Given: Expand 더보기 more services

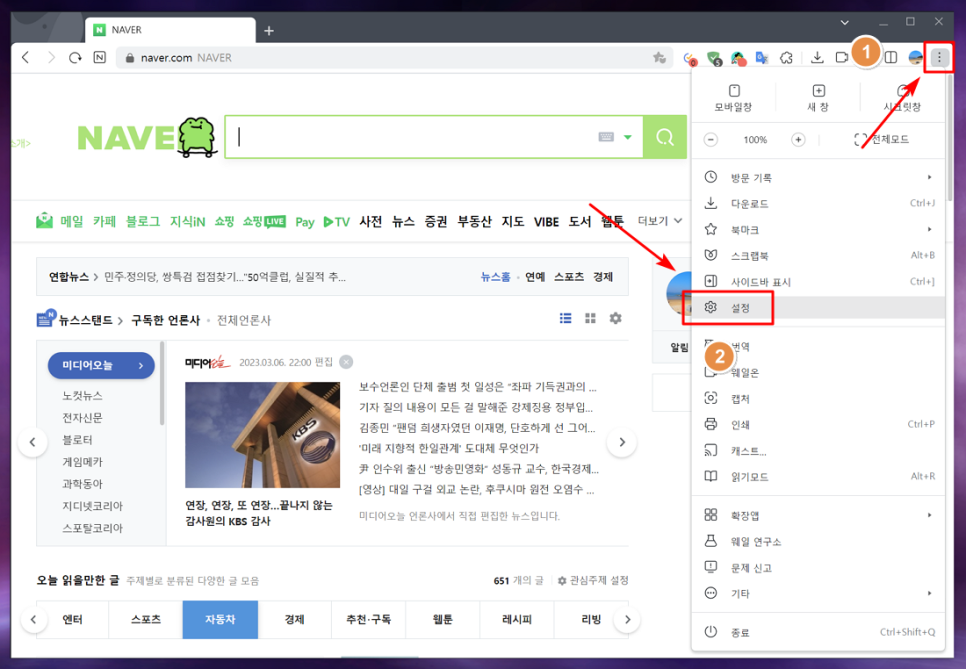Looking at the screenshot, I should pos(660,221).
